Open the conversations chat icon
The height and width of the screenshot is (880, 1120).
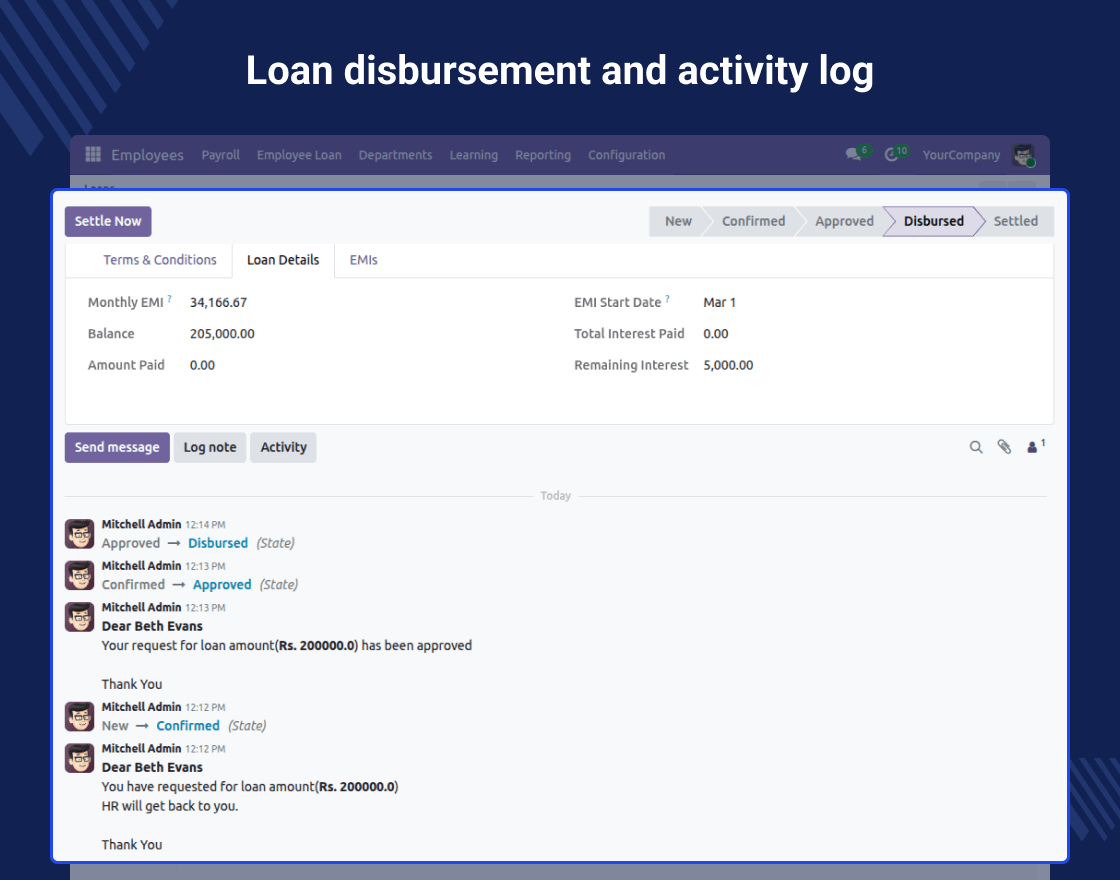pyautogui.click(x=853, y=154)
